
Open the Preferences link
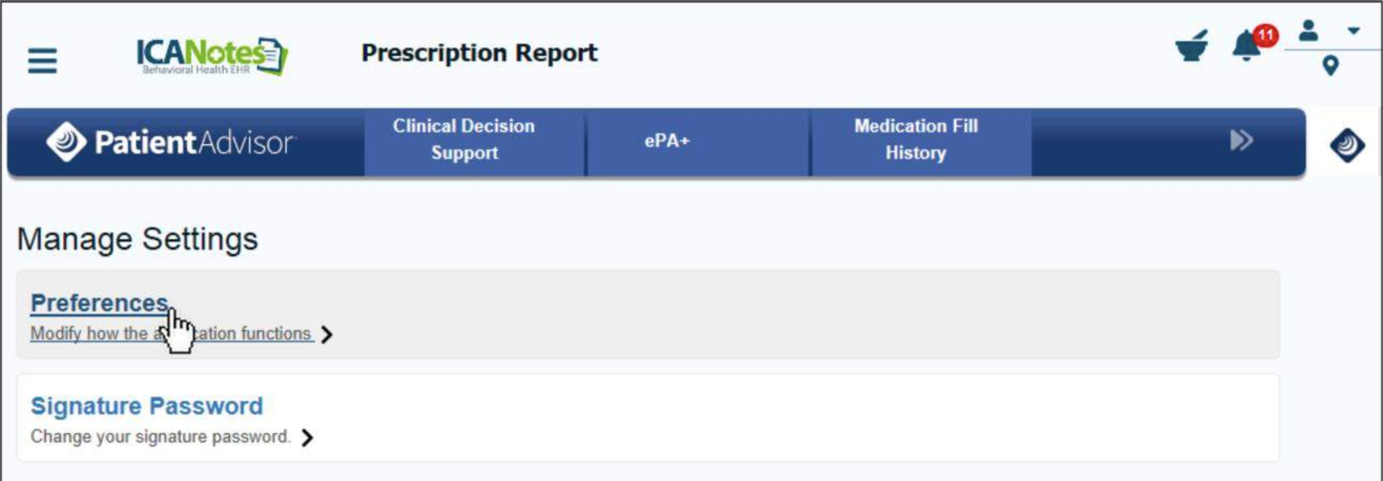99,303
